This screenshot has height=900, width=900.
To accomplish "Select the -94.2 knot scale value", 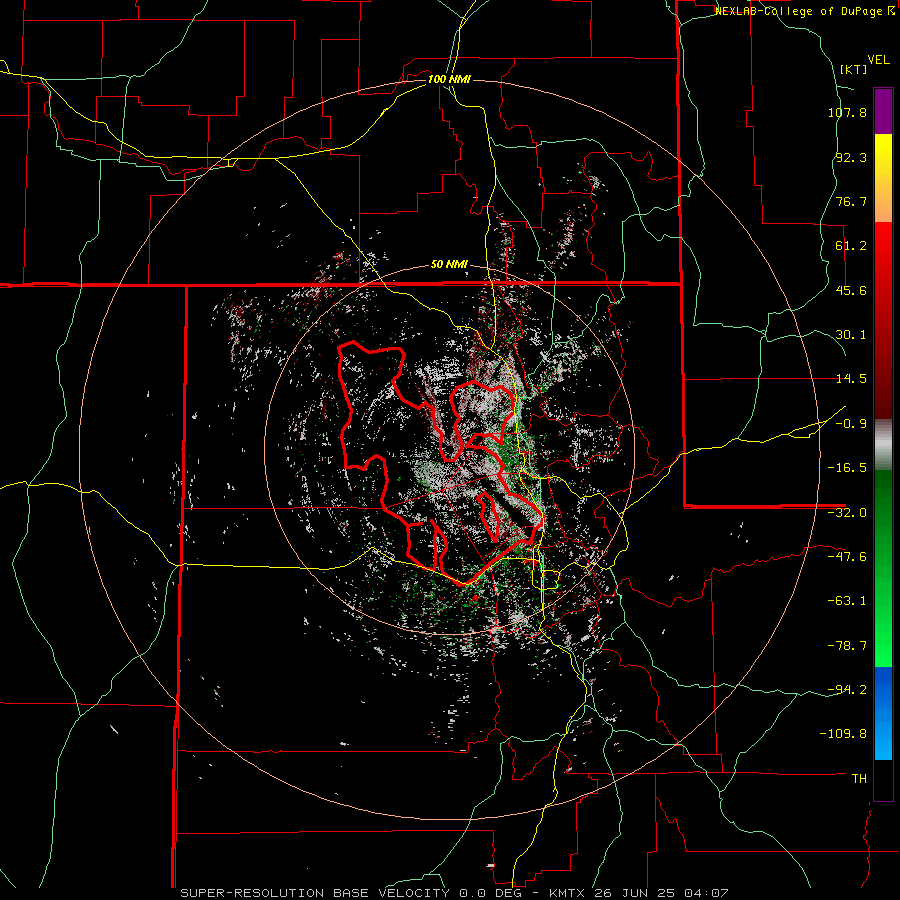I will coord(847,690).
